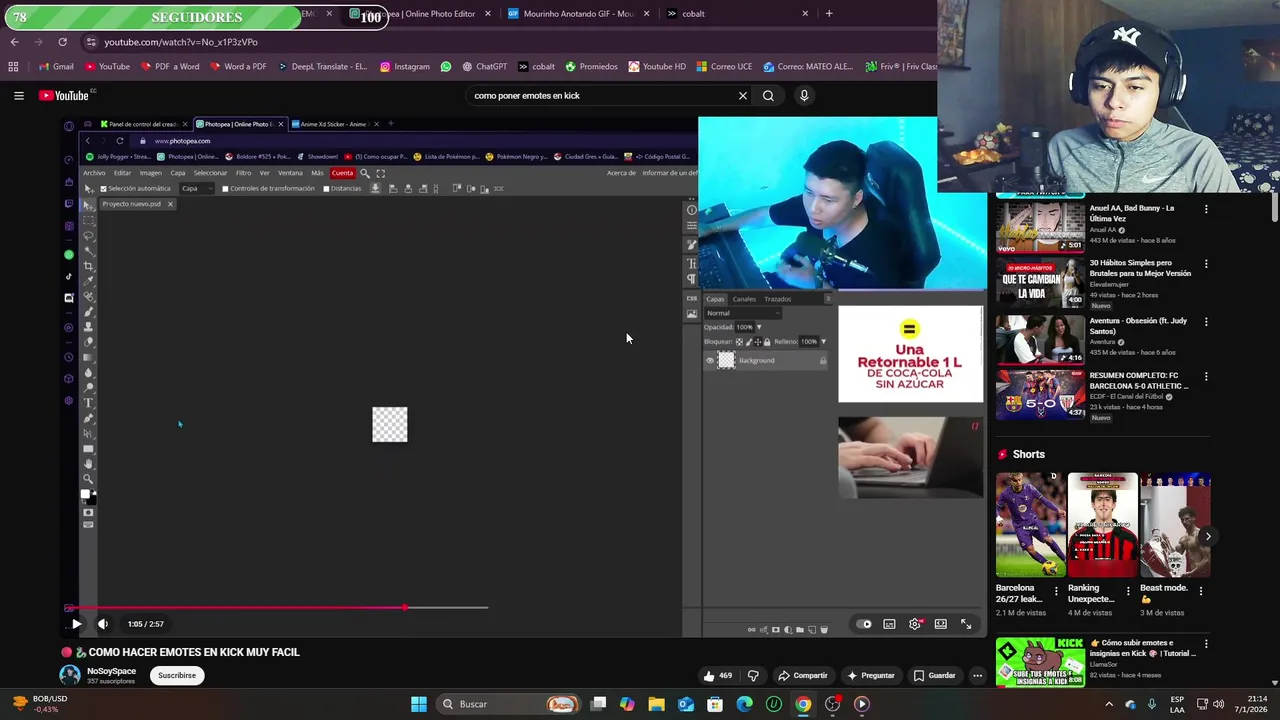This screenshot has height=720, width=1280.
Task: Select the Move tool in Photopea toolbar
Action: 88,206
